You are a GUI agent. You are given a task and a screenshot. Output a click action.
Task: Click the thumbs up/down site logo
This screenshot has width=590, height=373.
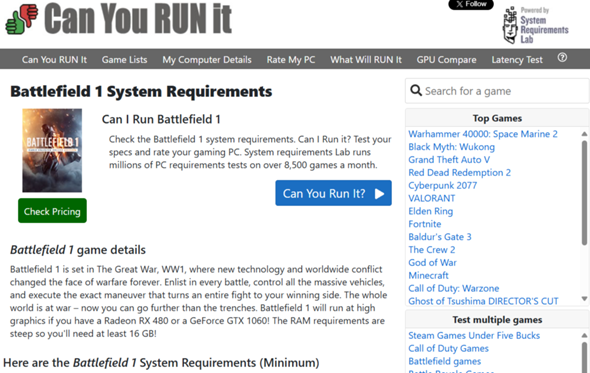click(x=22, y=19)
